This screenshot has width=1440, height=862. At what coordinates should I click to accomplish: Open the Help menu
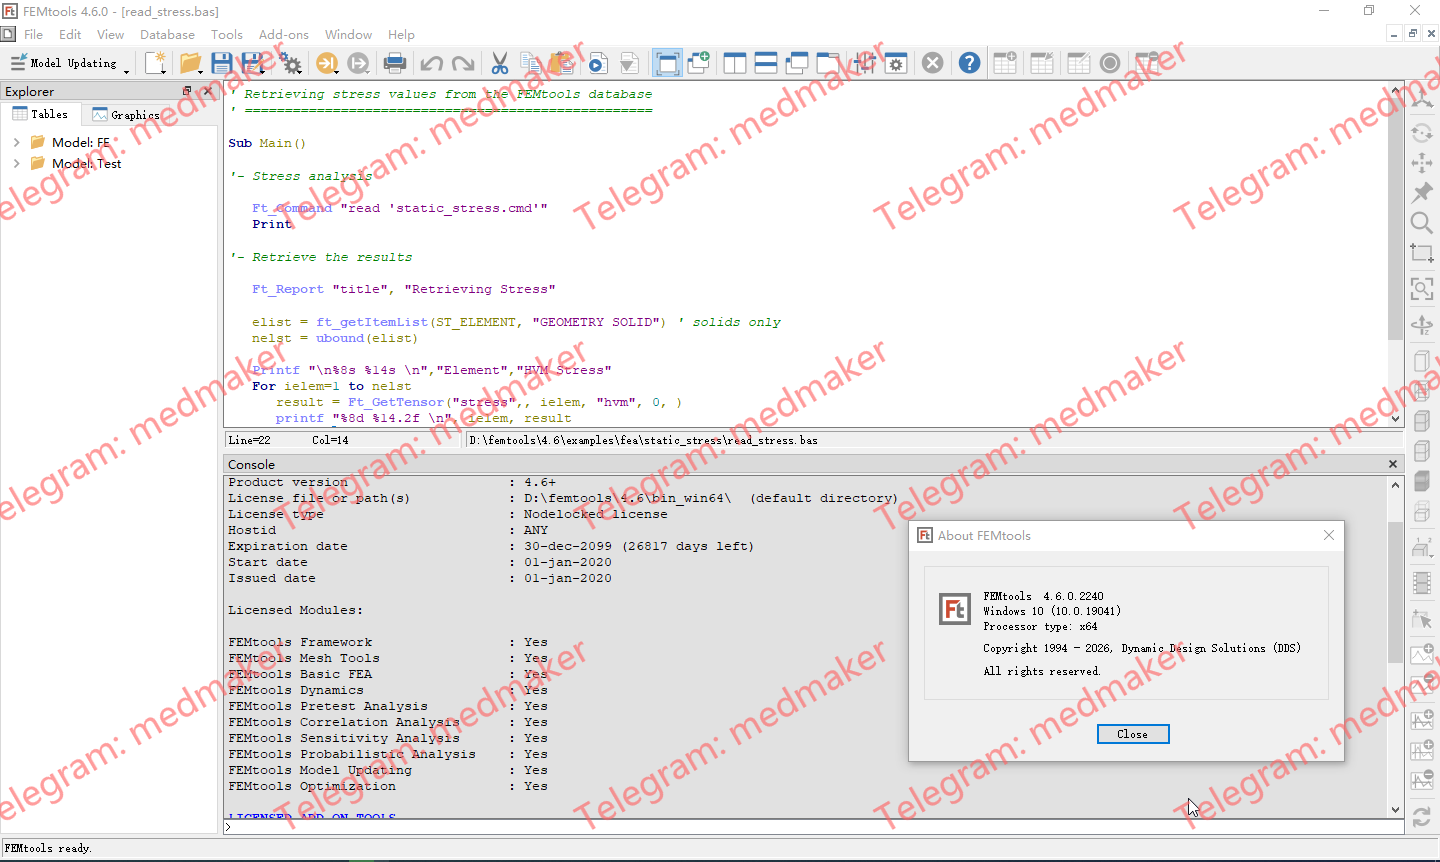click(x=401, y=35)
